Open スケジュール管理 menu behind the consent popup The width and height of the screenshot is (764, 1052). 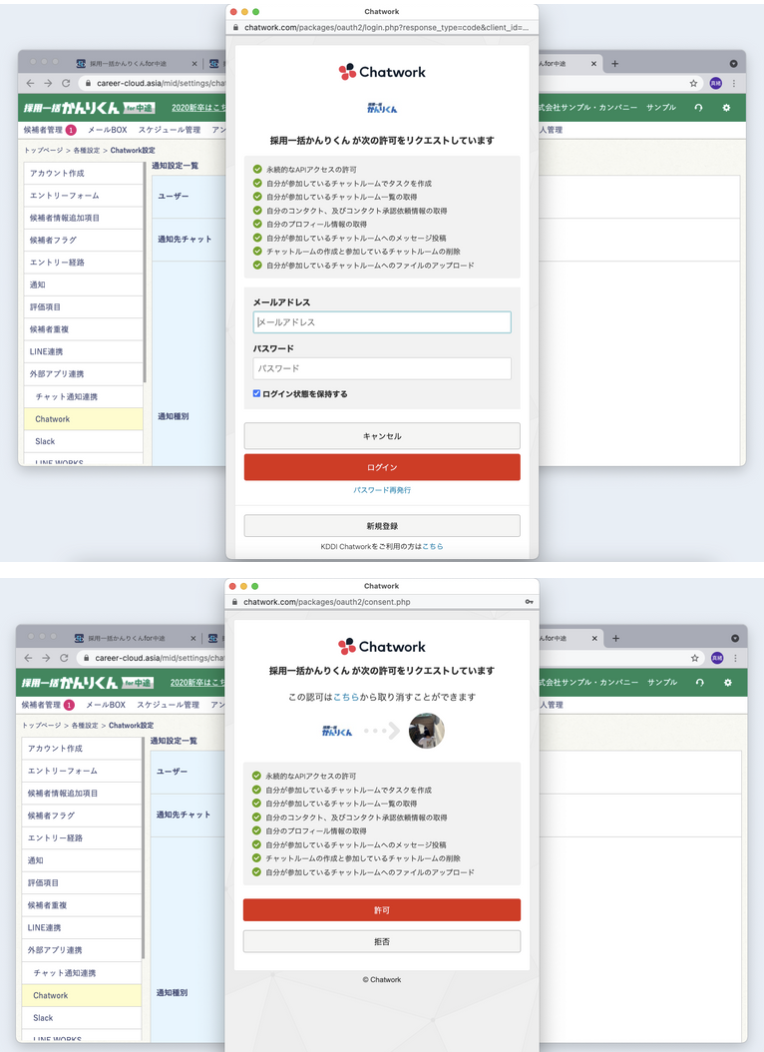tap(168, 704)
